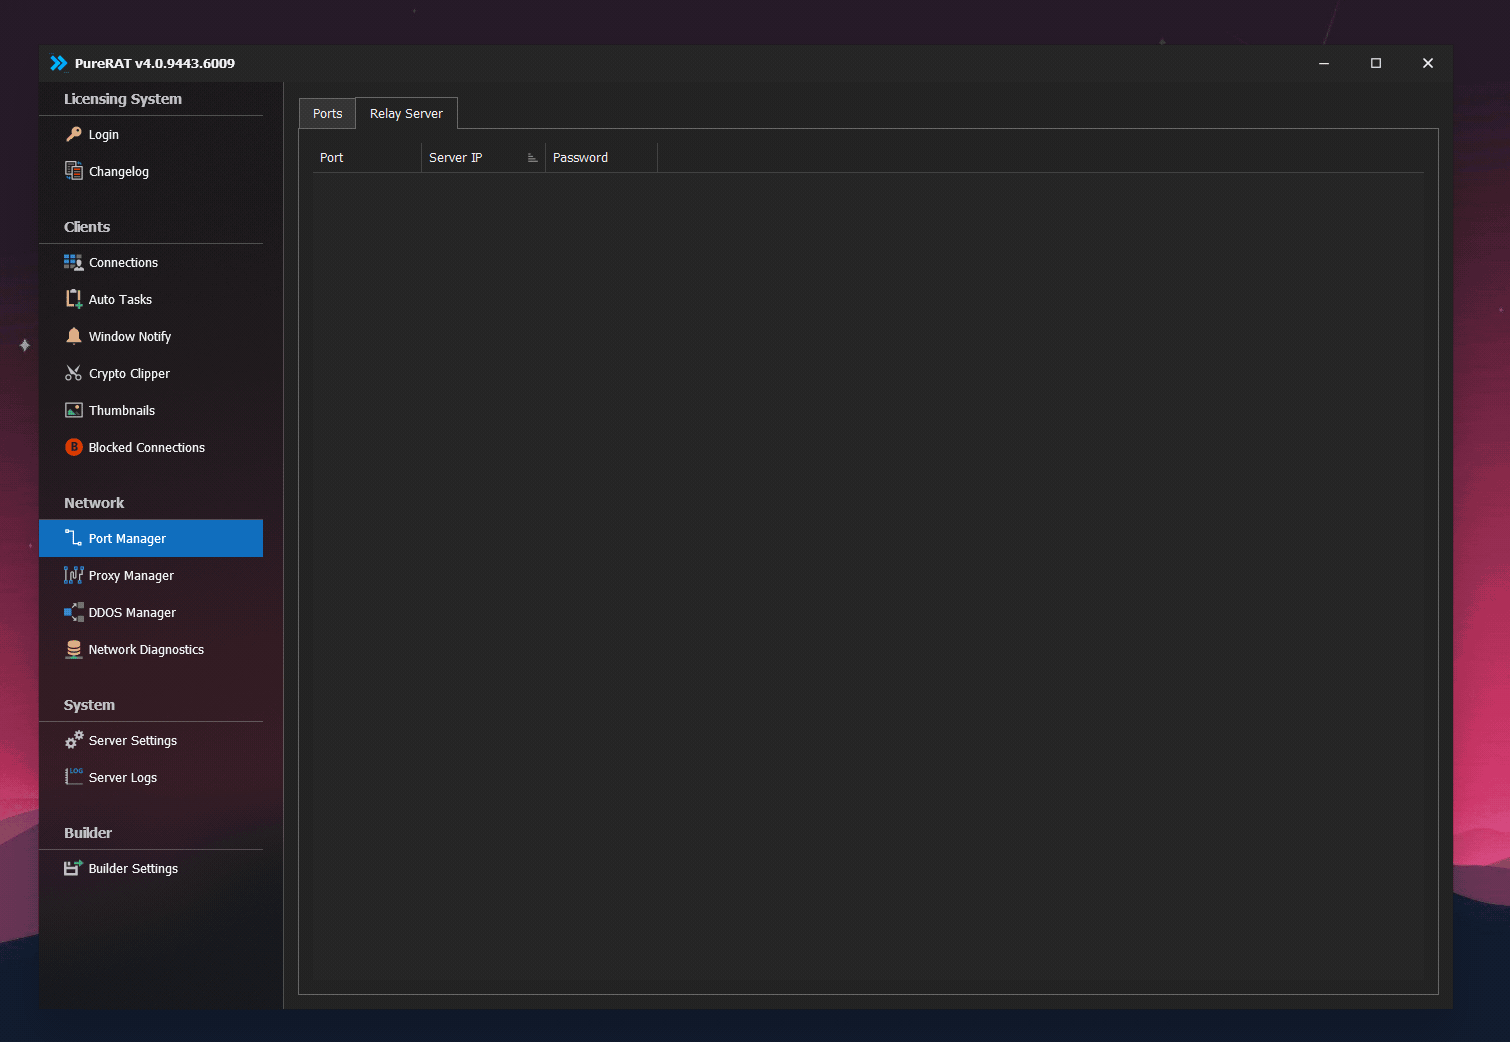
Task: Open Proxy Manager
Action: [x=151, y=575]
